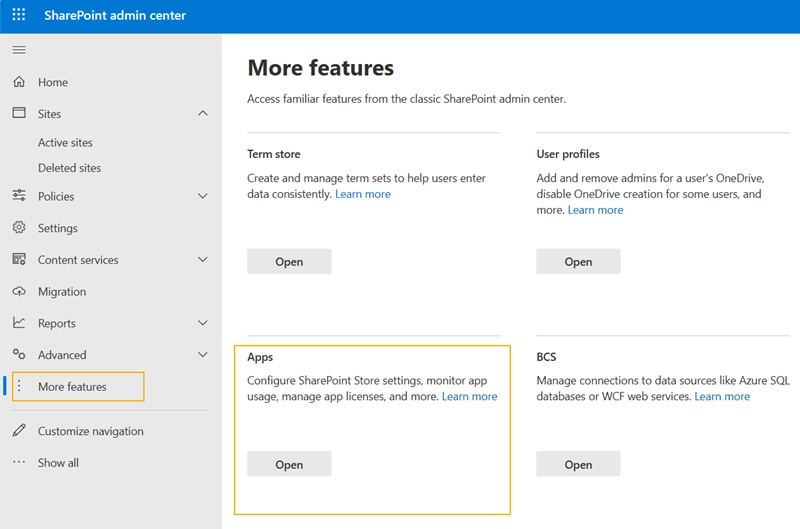This screenshot has height=529, width=800.
Task: Collapse the Sites section chevron
Action: click(x=203, y=113)
